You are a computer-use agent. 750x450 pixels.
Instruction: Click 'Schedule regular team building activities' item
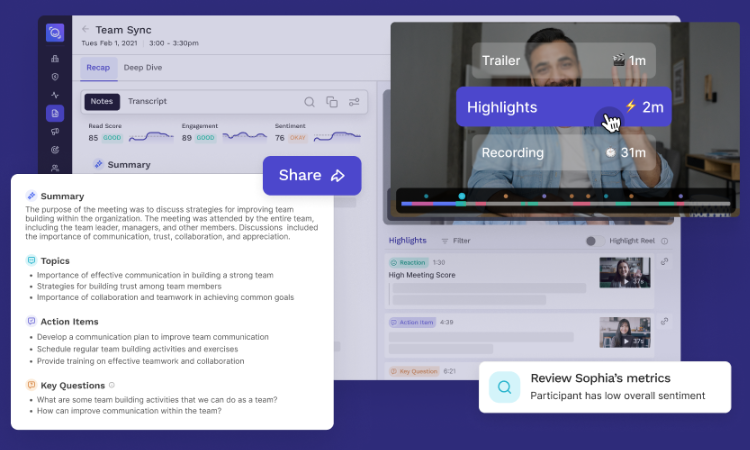coord(137,349)
